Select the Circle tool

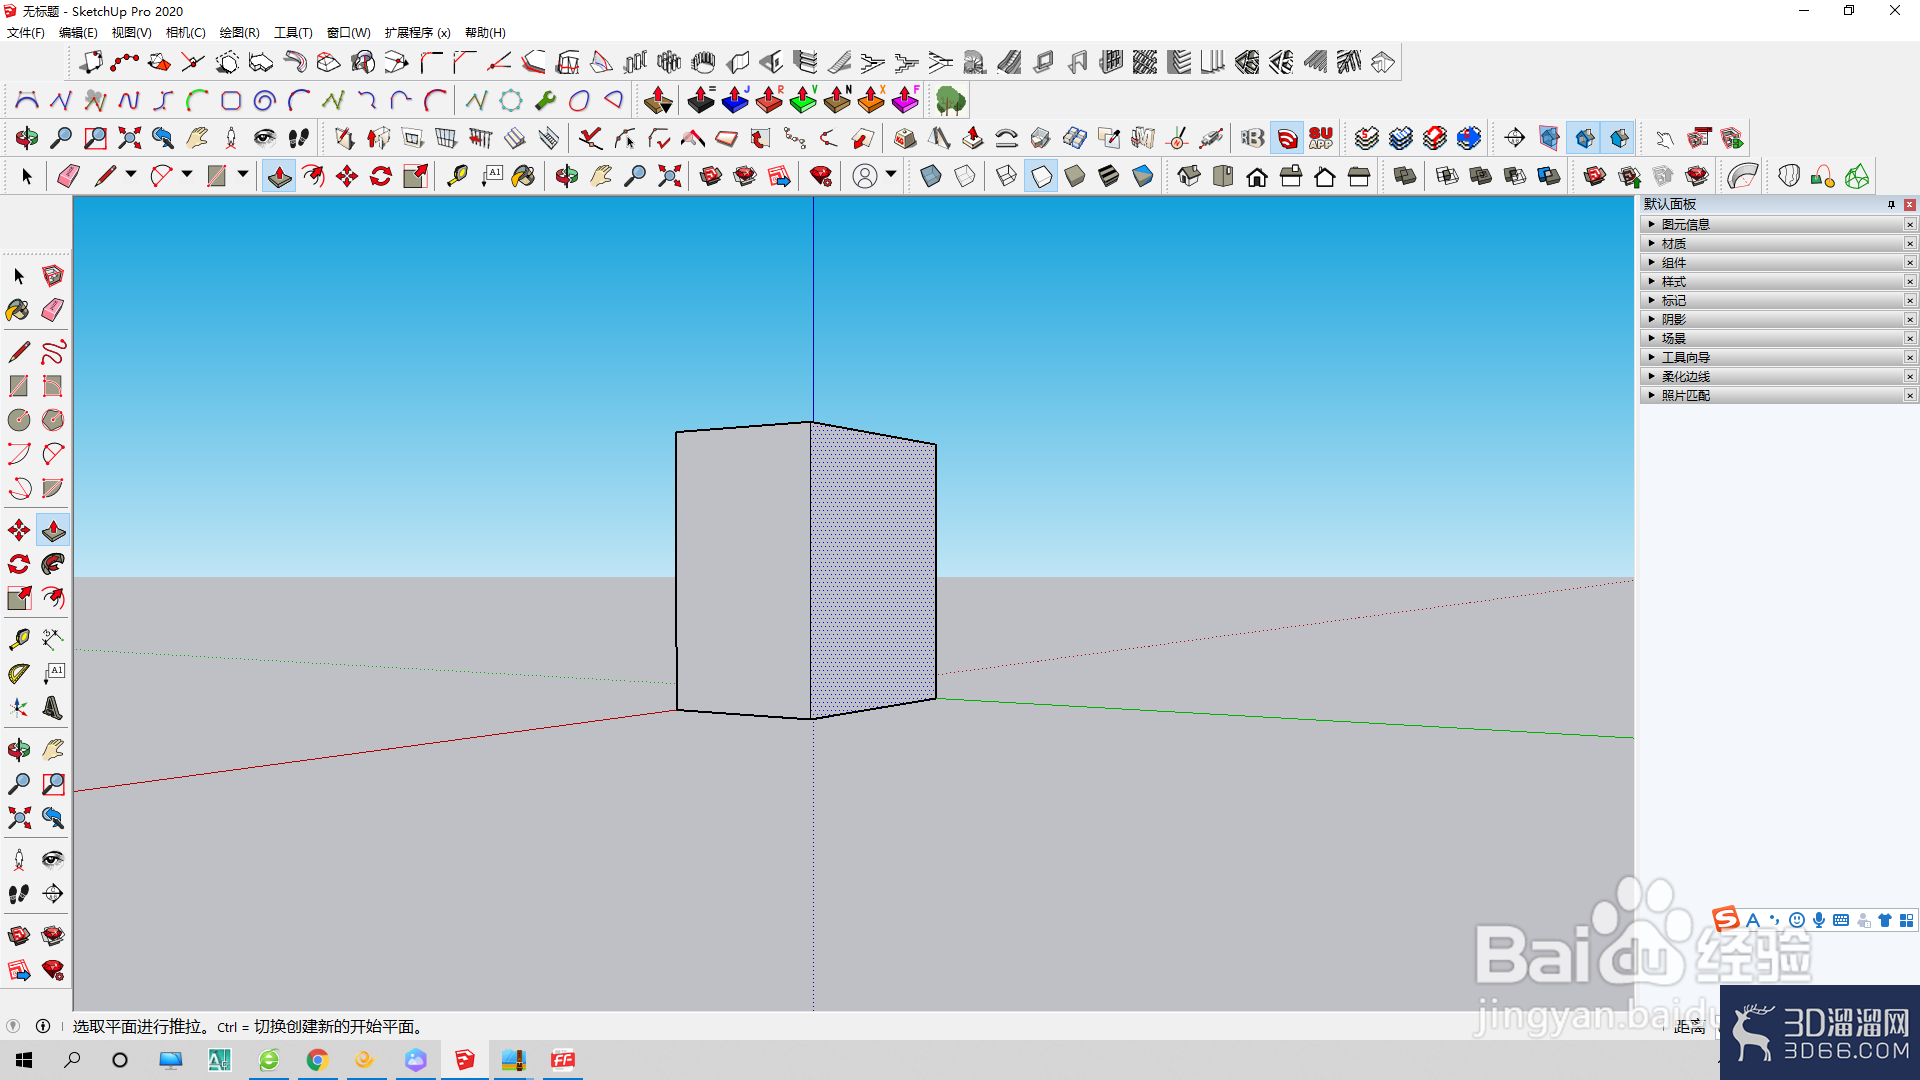click(x=19, y=420)
